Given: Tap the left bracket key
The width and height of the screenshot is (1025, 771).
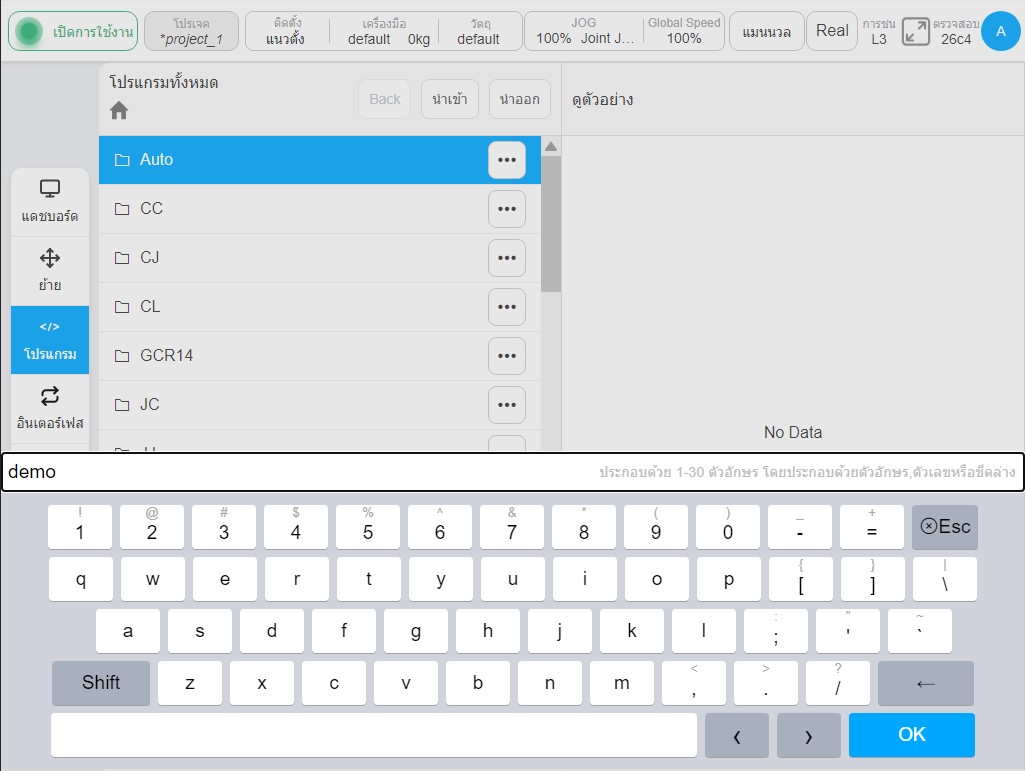Looking at the screenshot, I should click(801, 579).
